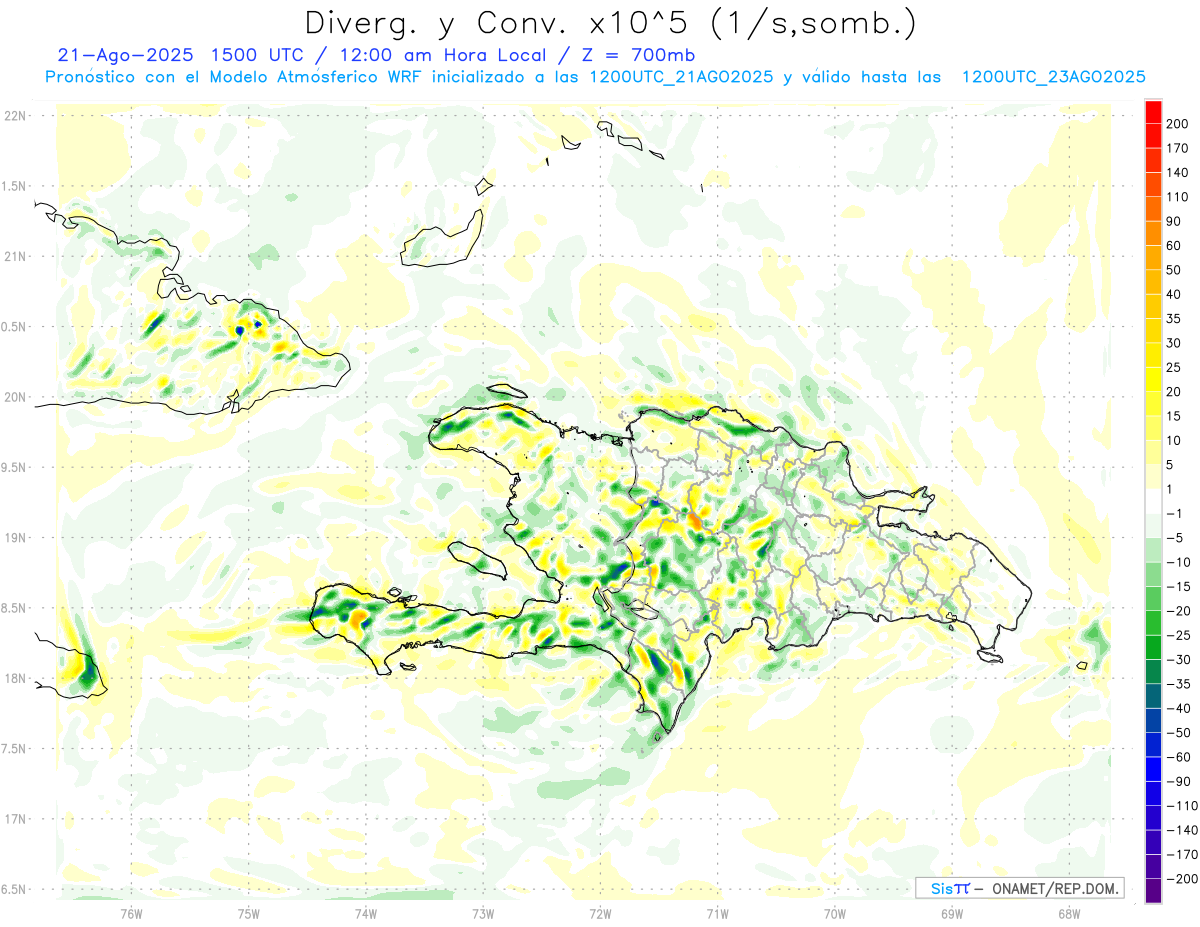Click the '73W' longitude label
Image resolution: width=1200 pixels, height=927 pixels.
pos(483,913)
